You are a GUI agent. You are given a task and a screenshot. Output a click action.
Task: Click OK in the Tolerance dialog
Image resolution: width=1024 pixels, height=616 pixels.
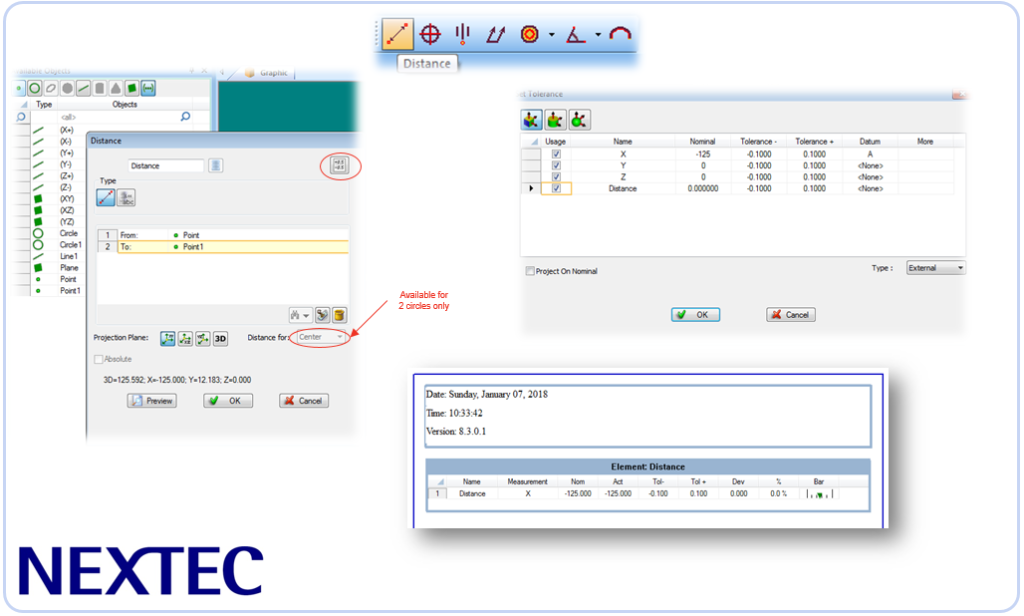(x=696, y=315)
